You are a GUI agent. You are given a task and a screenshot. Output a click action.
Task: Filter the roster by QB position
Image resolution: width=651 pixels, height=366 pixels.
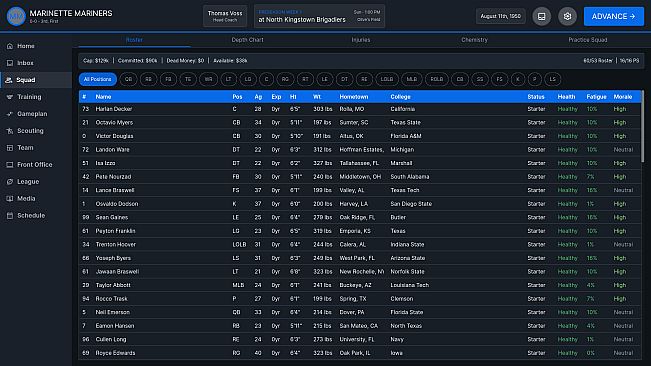point(129,79)
